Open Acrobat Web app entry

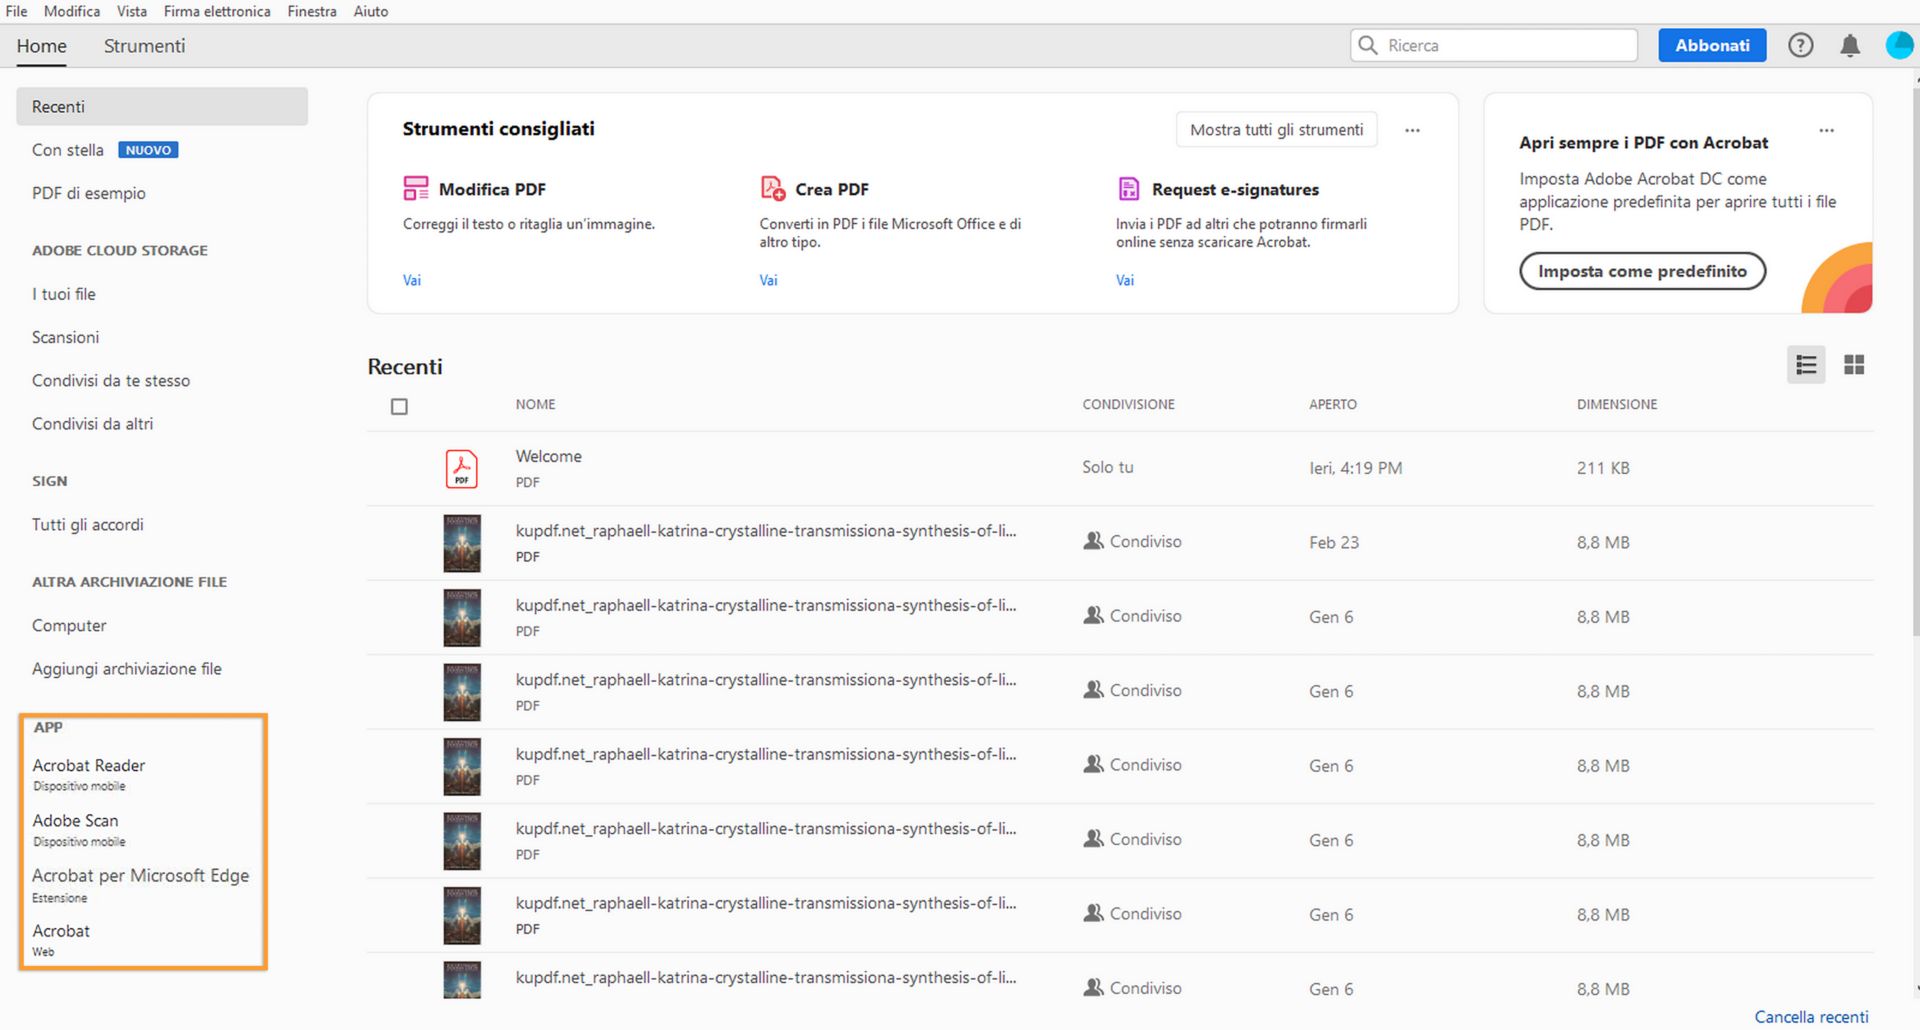click(x=61, y=939)
